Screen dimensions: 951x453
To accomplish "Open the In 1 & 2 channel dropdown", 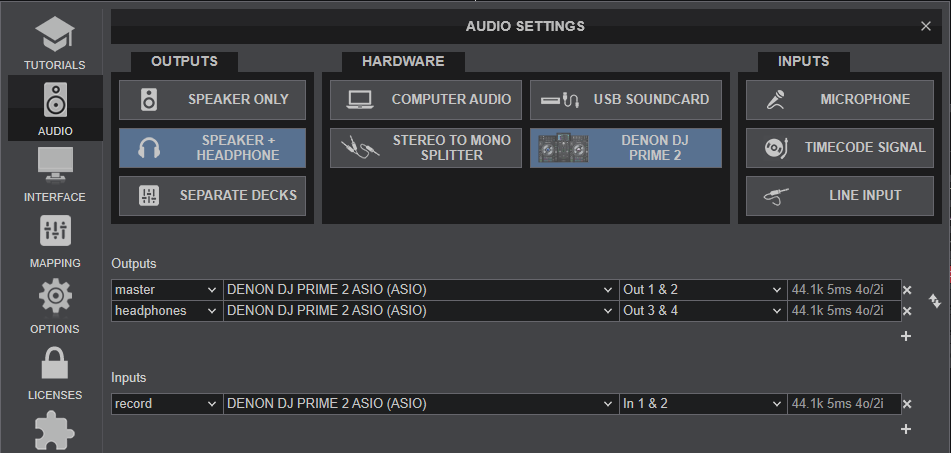I will click(x=702, y=404).
